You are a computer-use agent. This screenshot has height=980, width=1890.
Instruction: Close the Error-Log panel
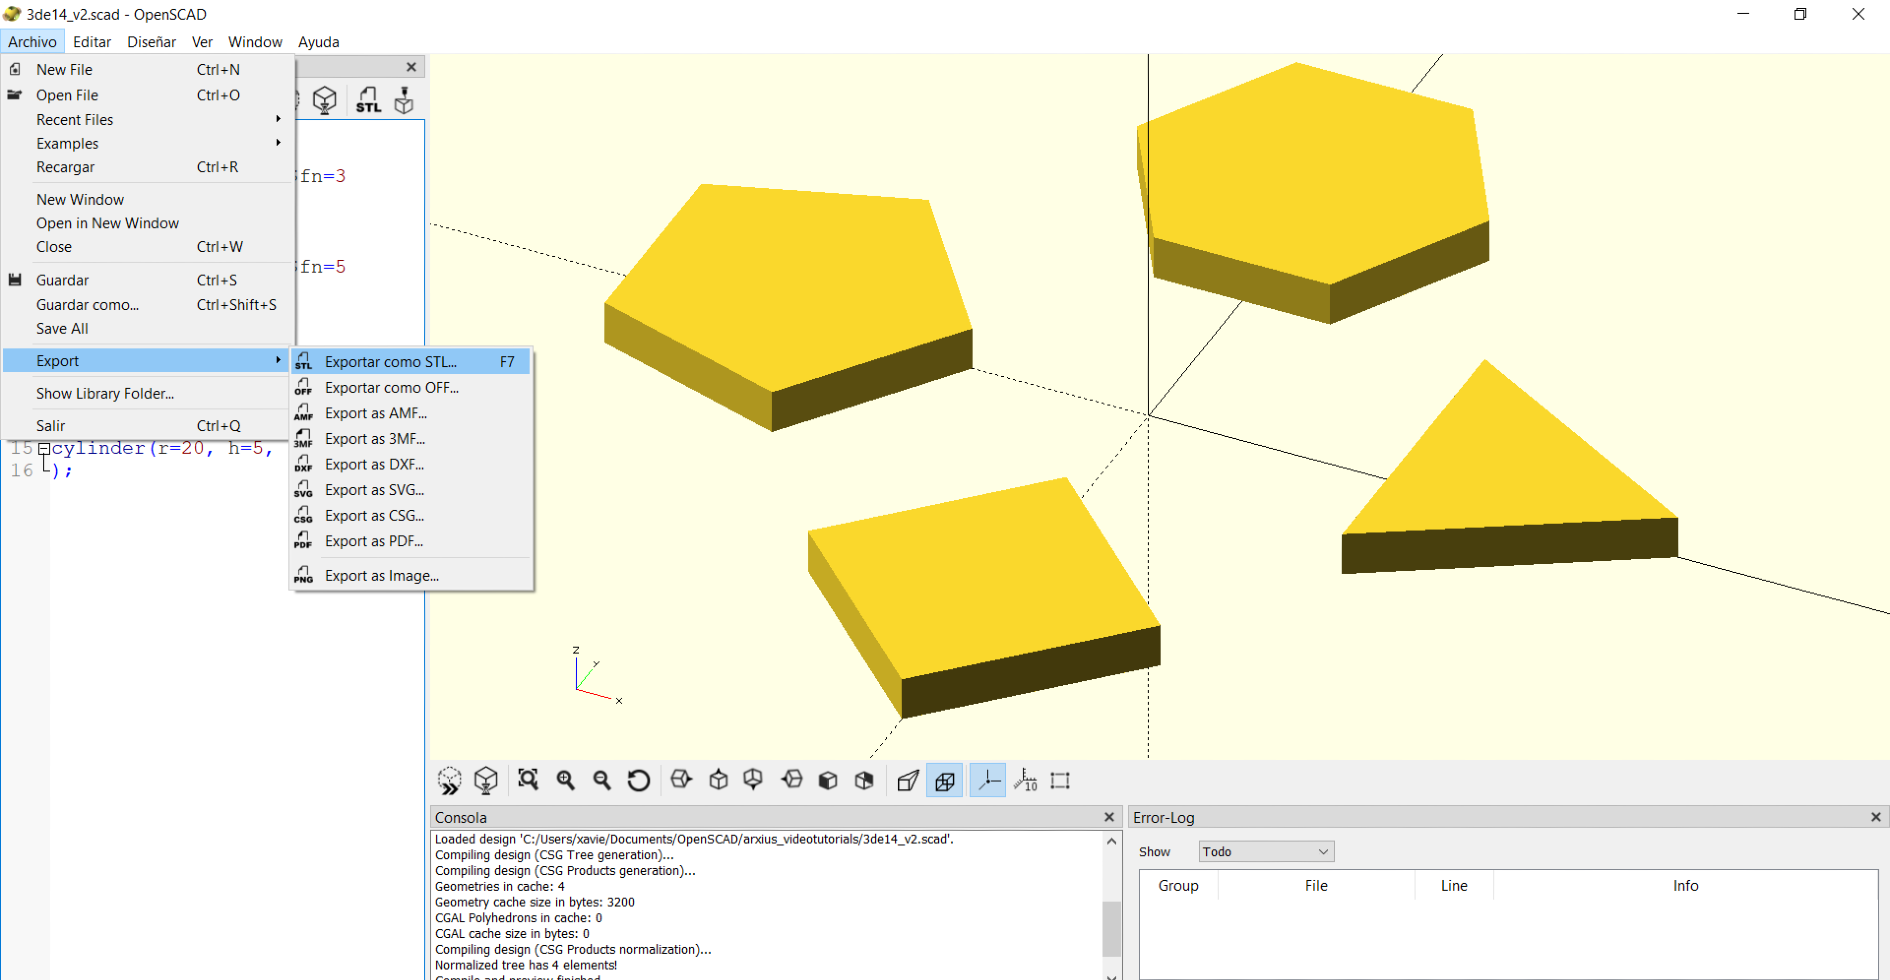point(1876,817)
